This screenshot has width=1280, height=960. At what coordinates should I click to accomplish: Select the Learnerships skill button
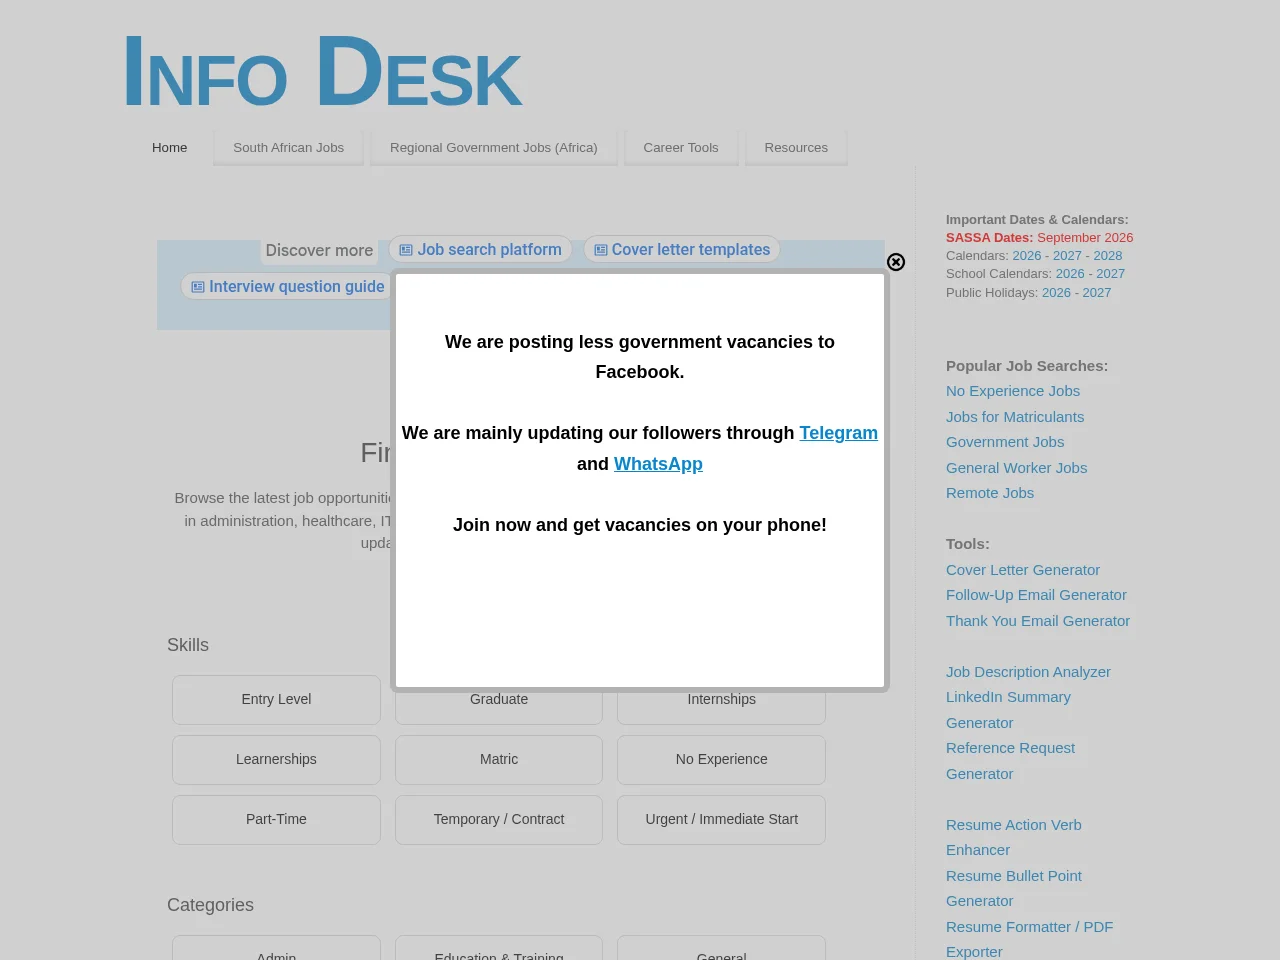[276, 760]
